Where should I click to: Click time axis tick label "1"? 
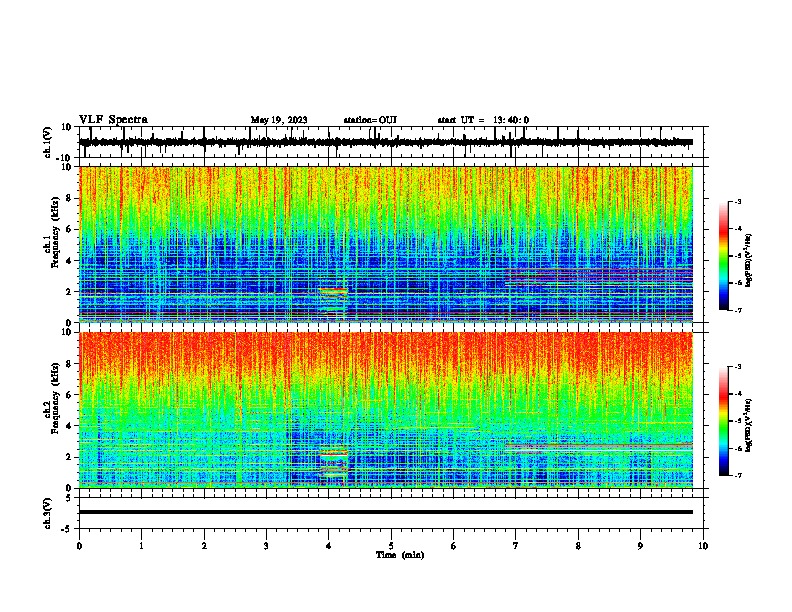[142, 546]
